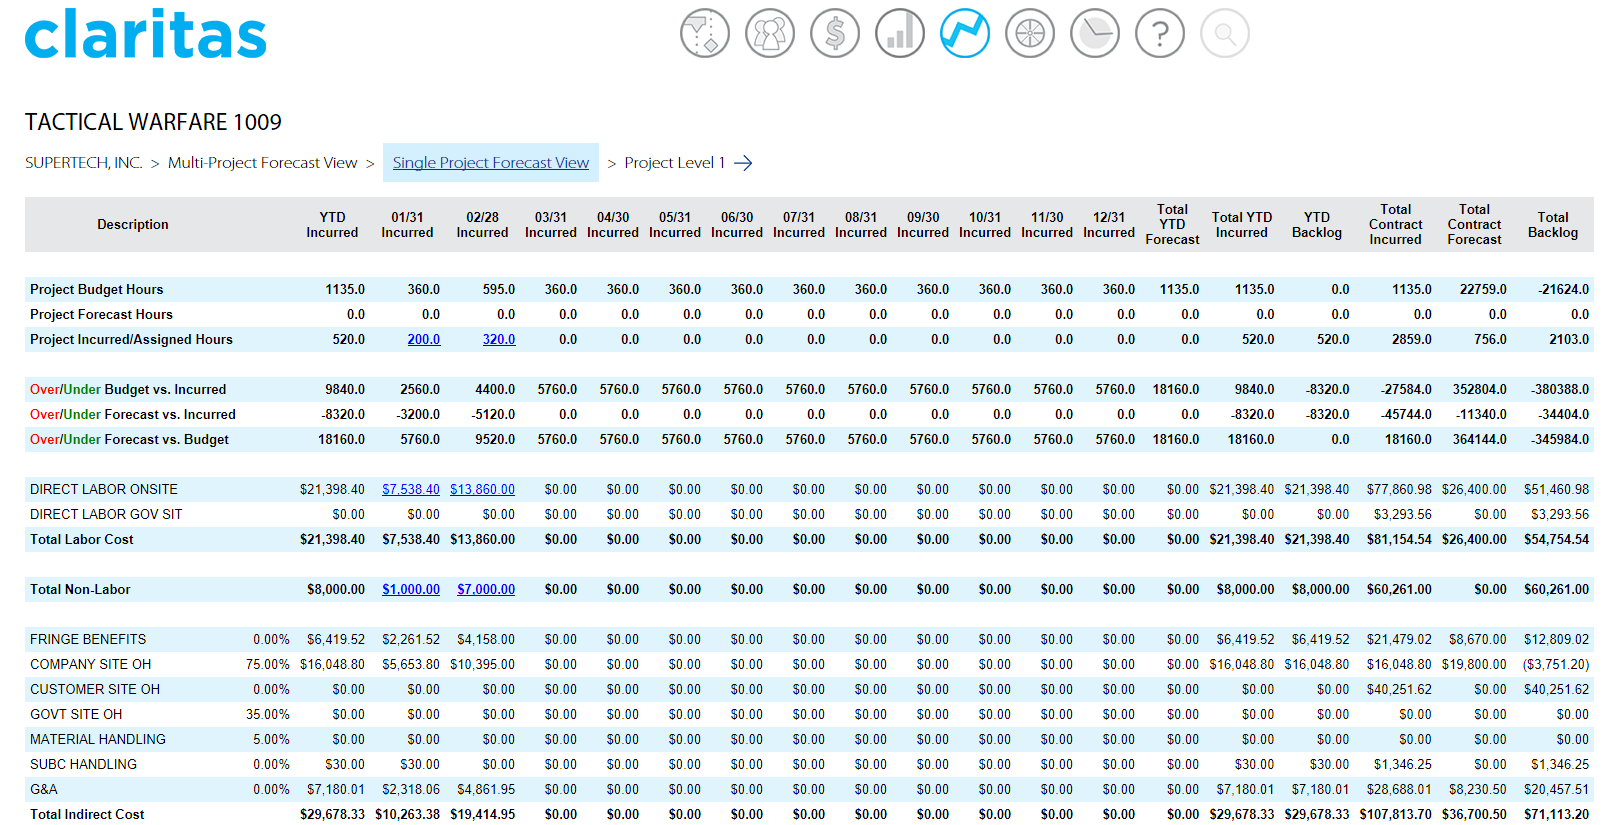Click the Total Contract Forecast header
Viewport: 1623px width, 825px height.
1474,225
